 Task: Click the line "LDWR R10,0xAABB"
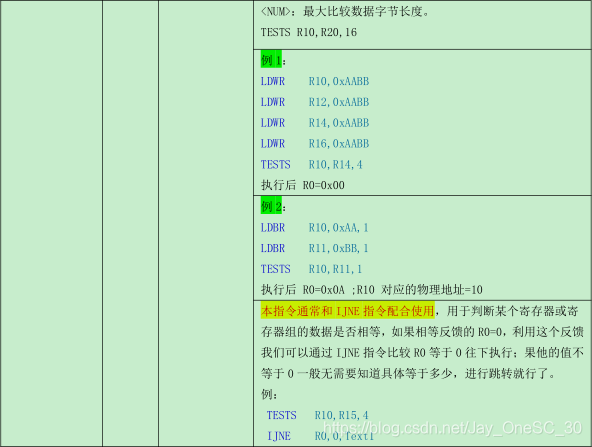(x=314, y=82)
